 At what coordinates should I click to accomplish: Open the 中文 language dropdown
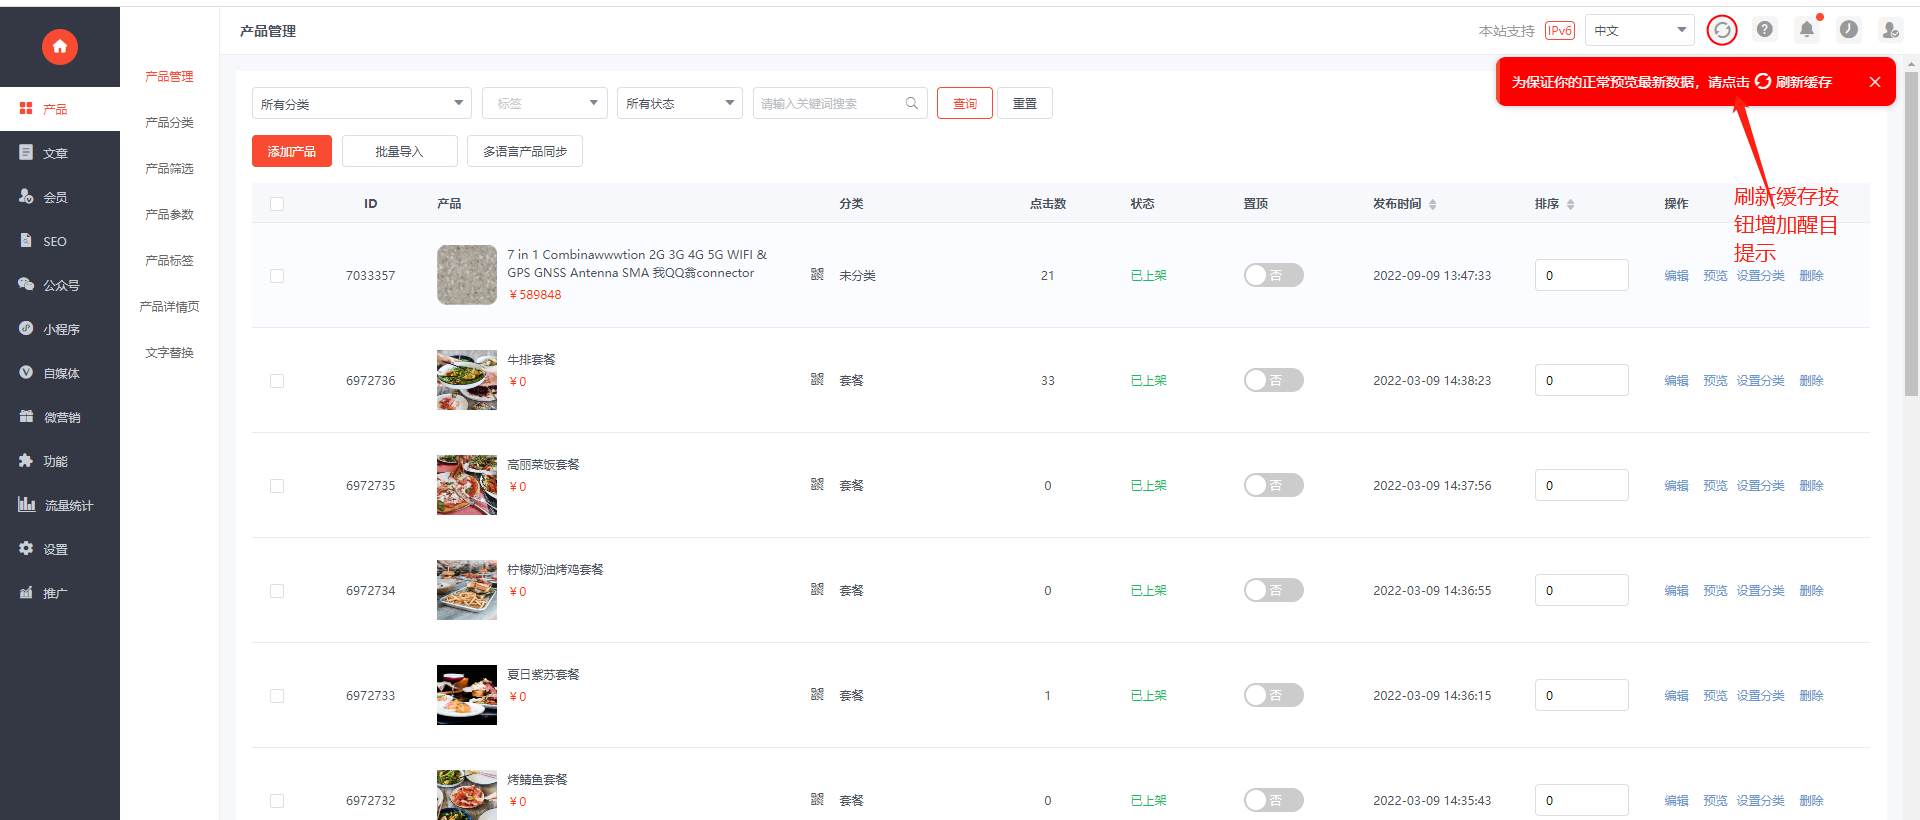[1640, 30]
